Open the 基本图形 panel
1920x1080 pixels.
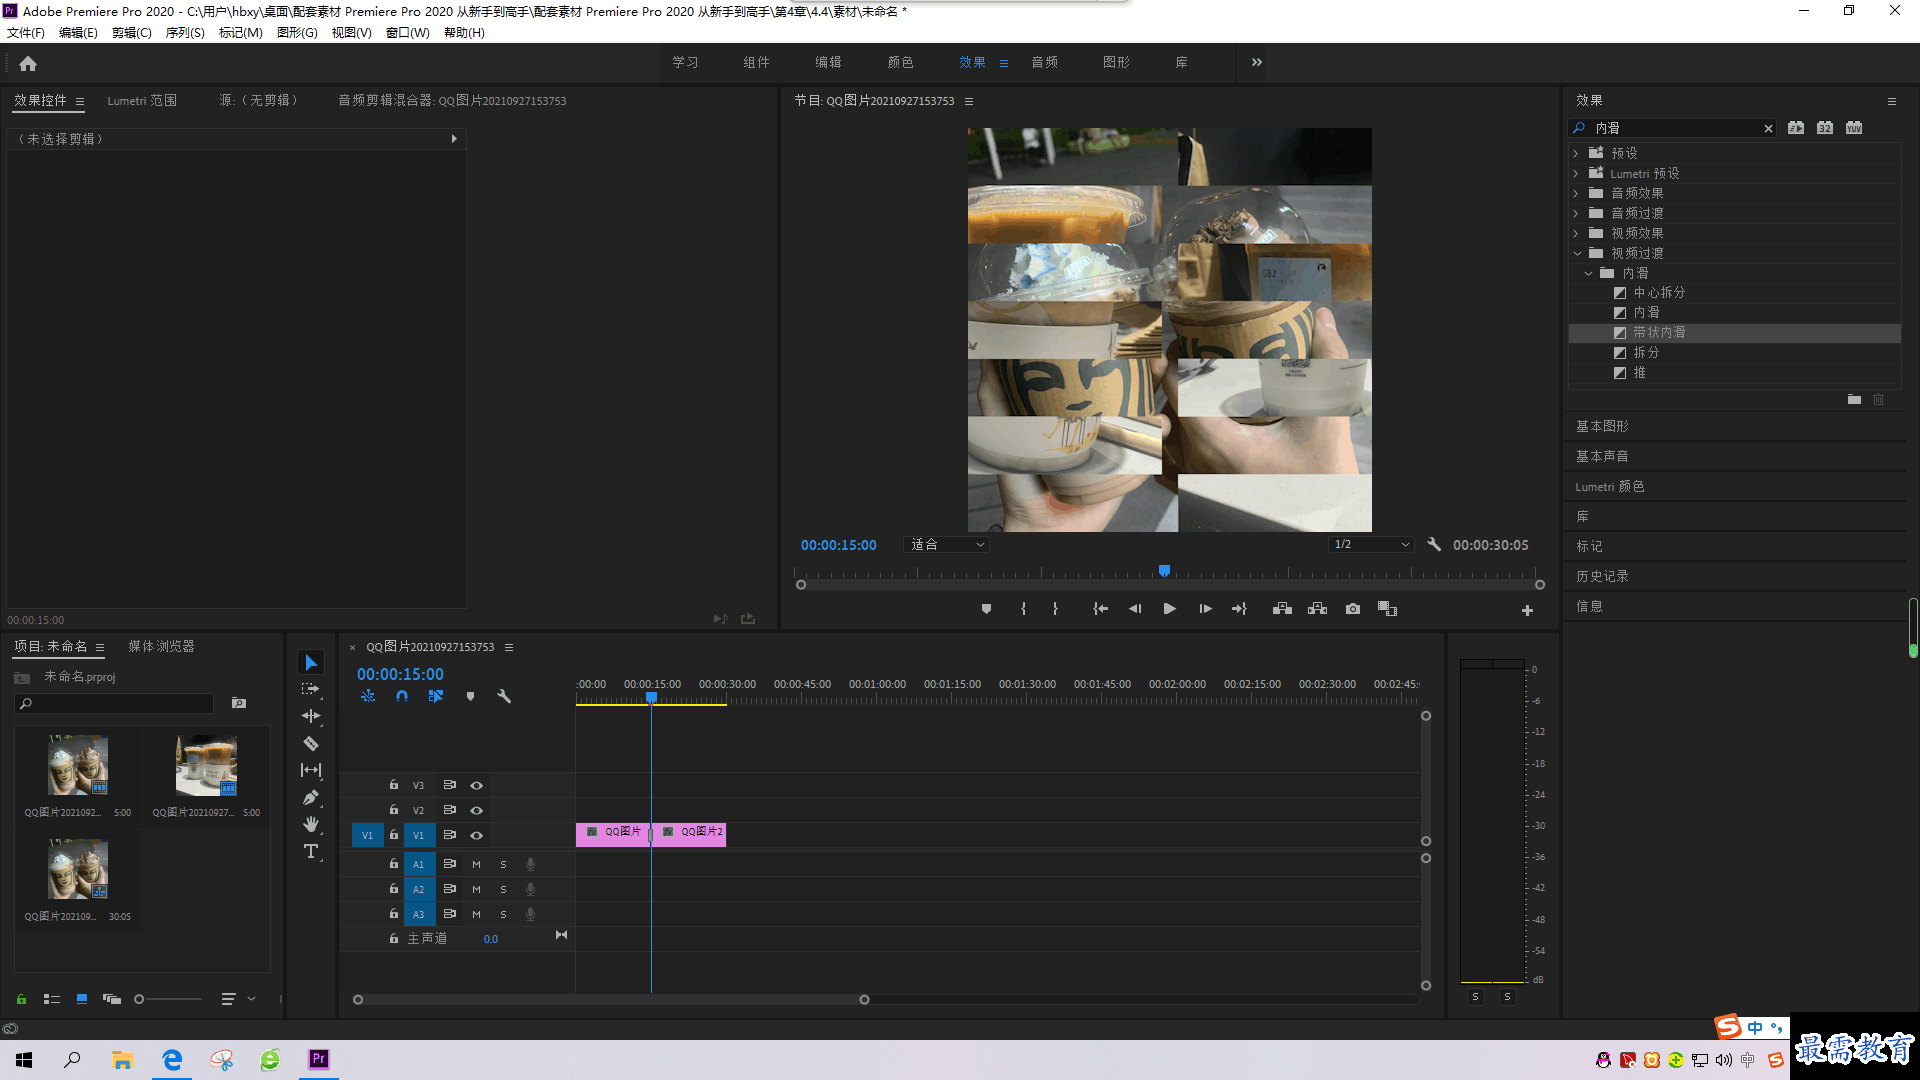point(1602,426)
